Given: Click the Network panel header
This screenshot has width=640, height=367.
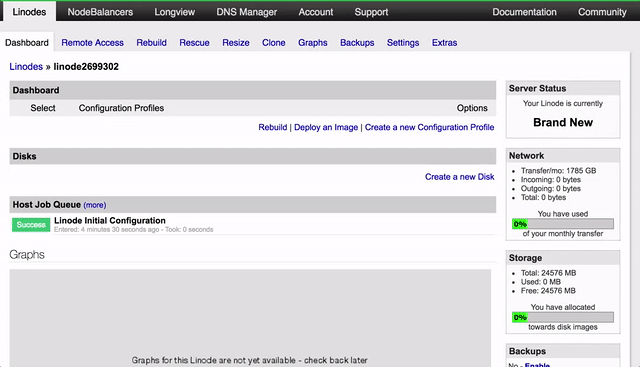Looking at the screenshot, I should coord(563,156).
